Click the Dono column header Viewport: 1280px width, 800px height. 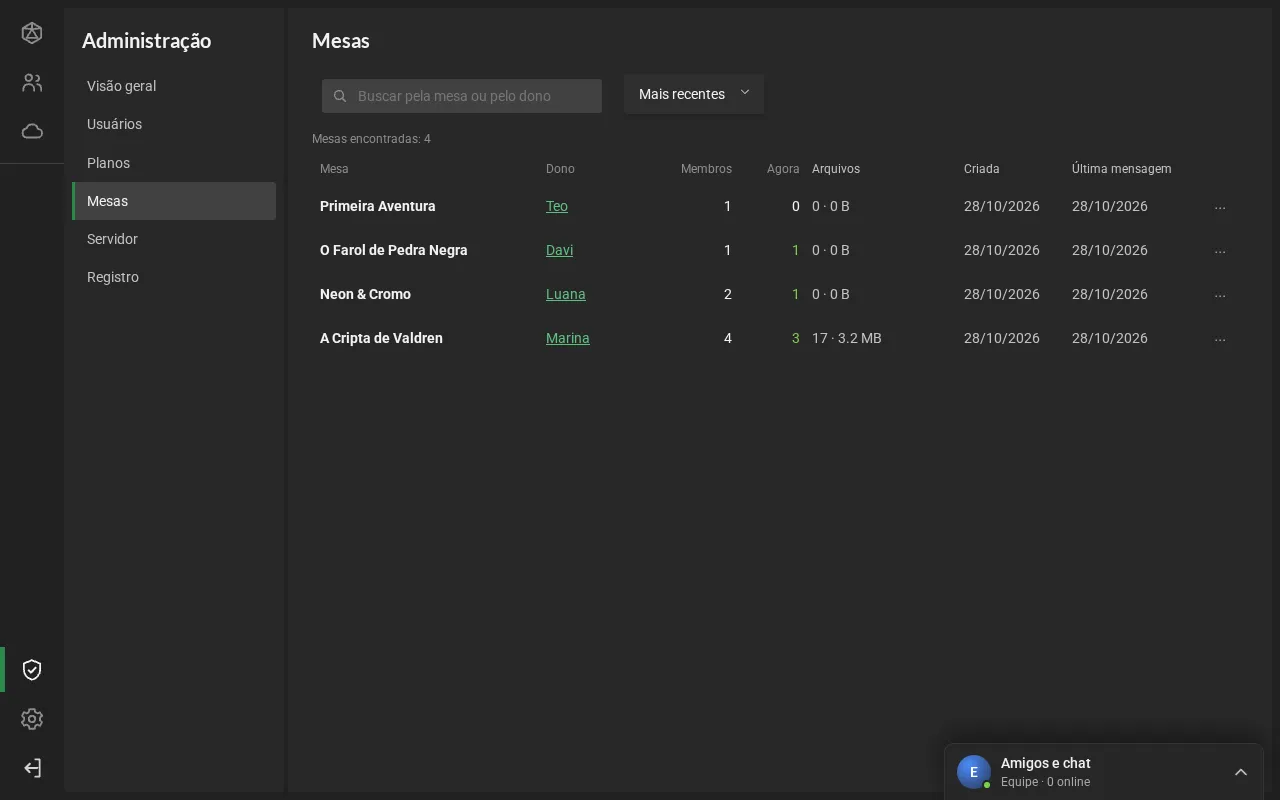pyautogui.click(x=560, y=169)
